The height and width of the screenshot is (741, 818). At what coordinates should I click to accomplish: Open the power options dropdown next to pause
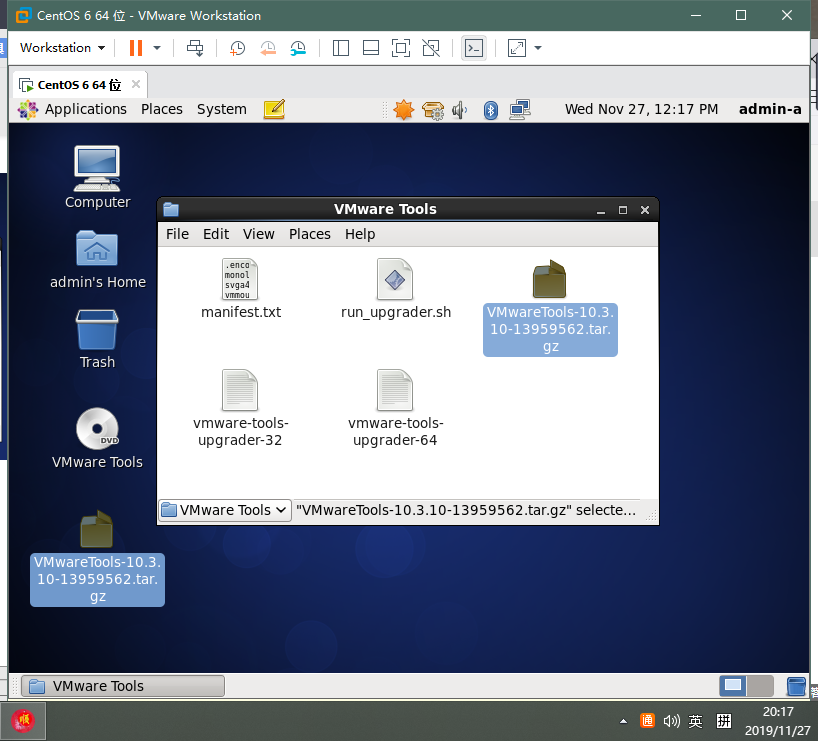(x=157, y=48)
